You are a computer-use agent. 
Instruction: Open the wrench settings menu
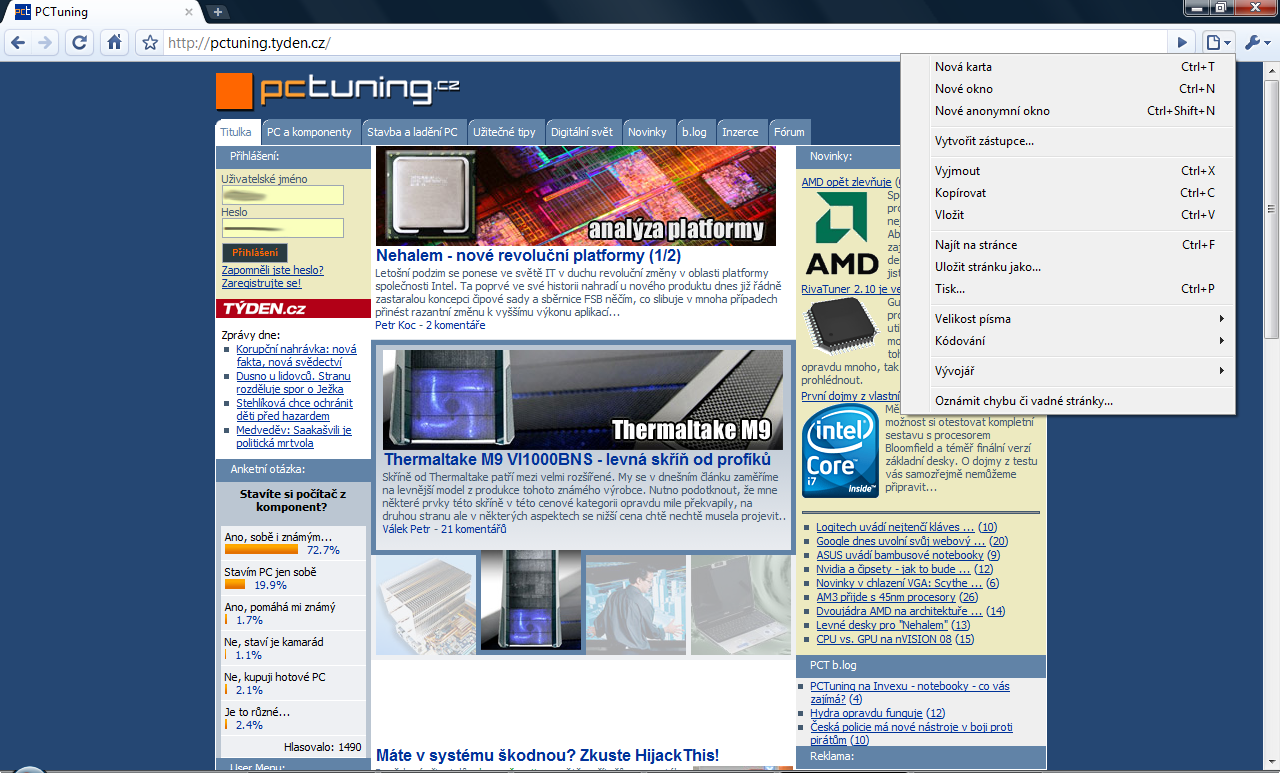coord(1257,42)
